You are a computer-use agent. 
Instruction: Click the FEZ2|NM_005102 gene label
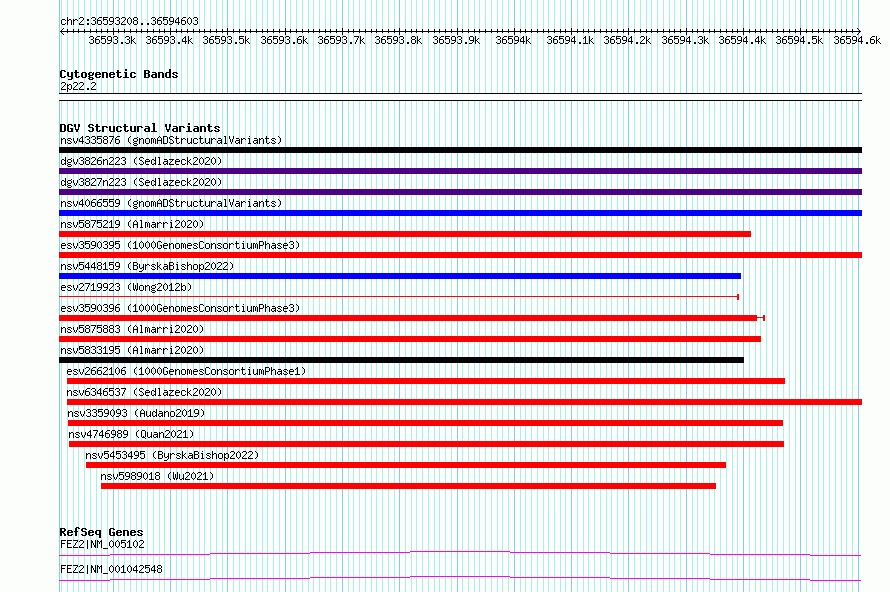[x=102, y=544]
